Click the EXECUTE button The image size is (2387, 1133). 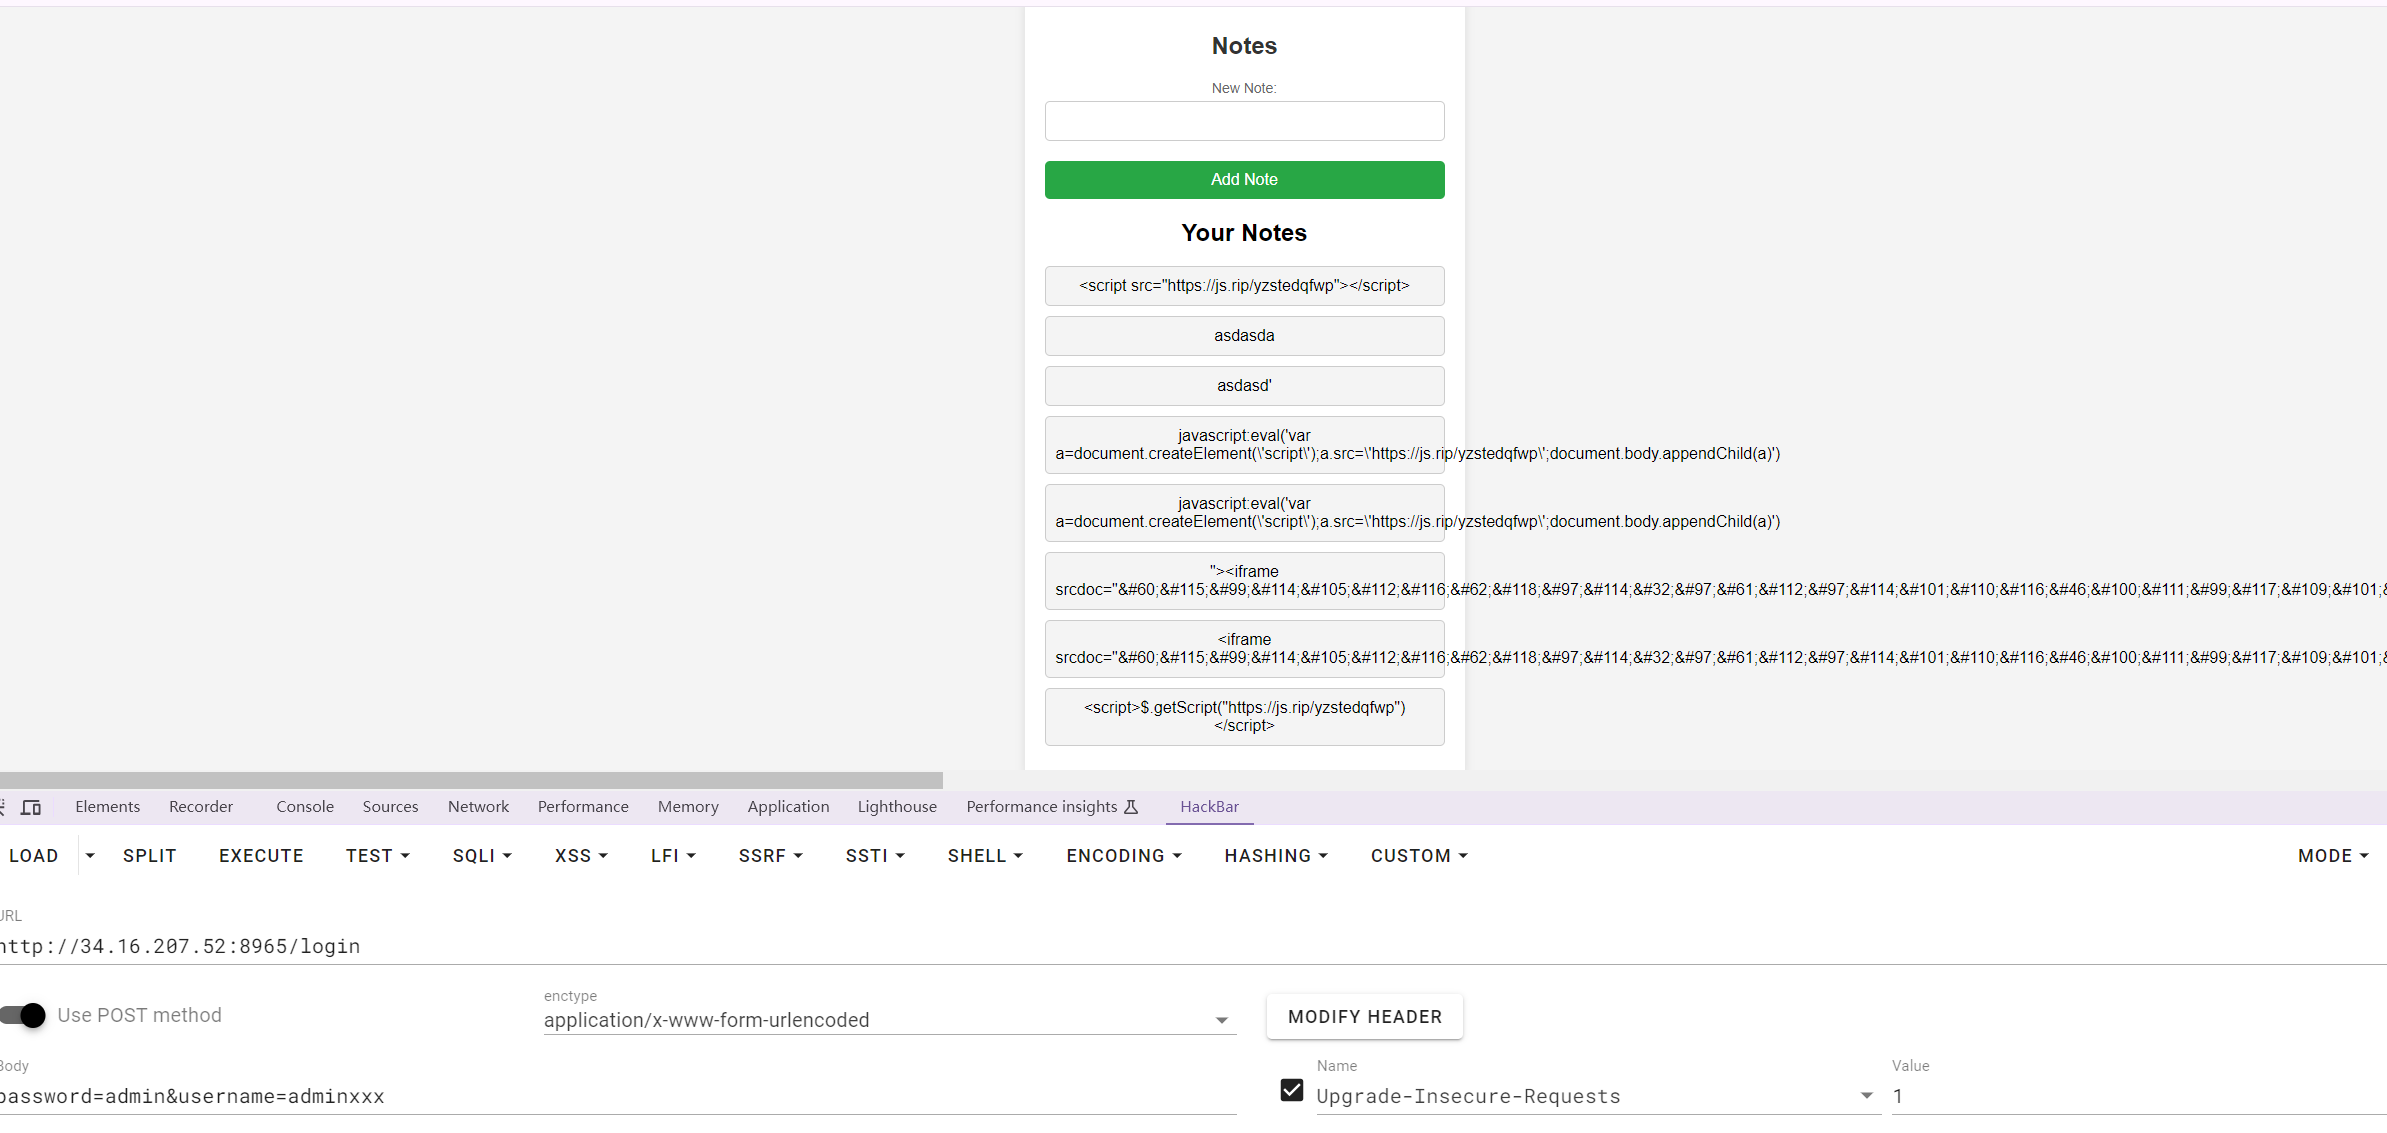coord(261,856)
